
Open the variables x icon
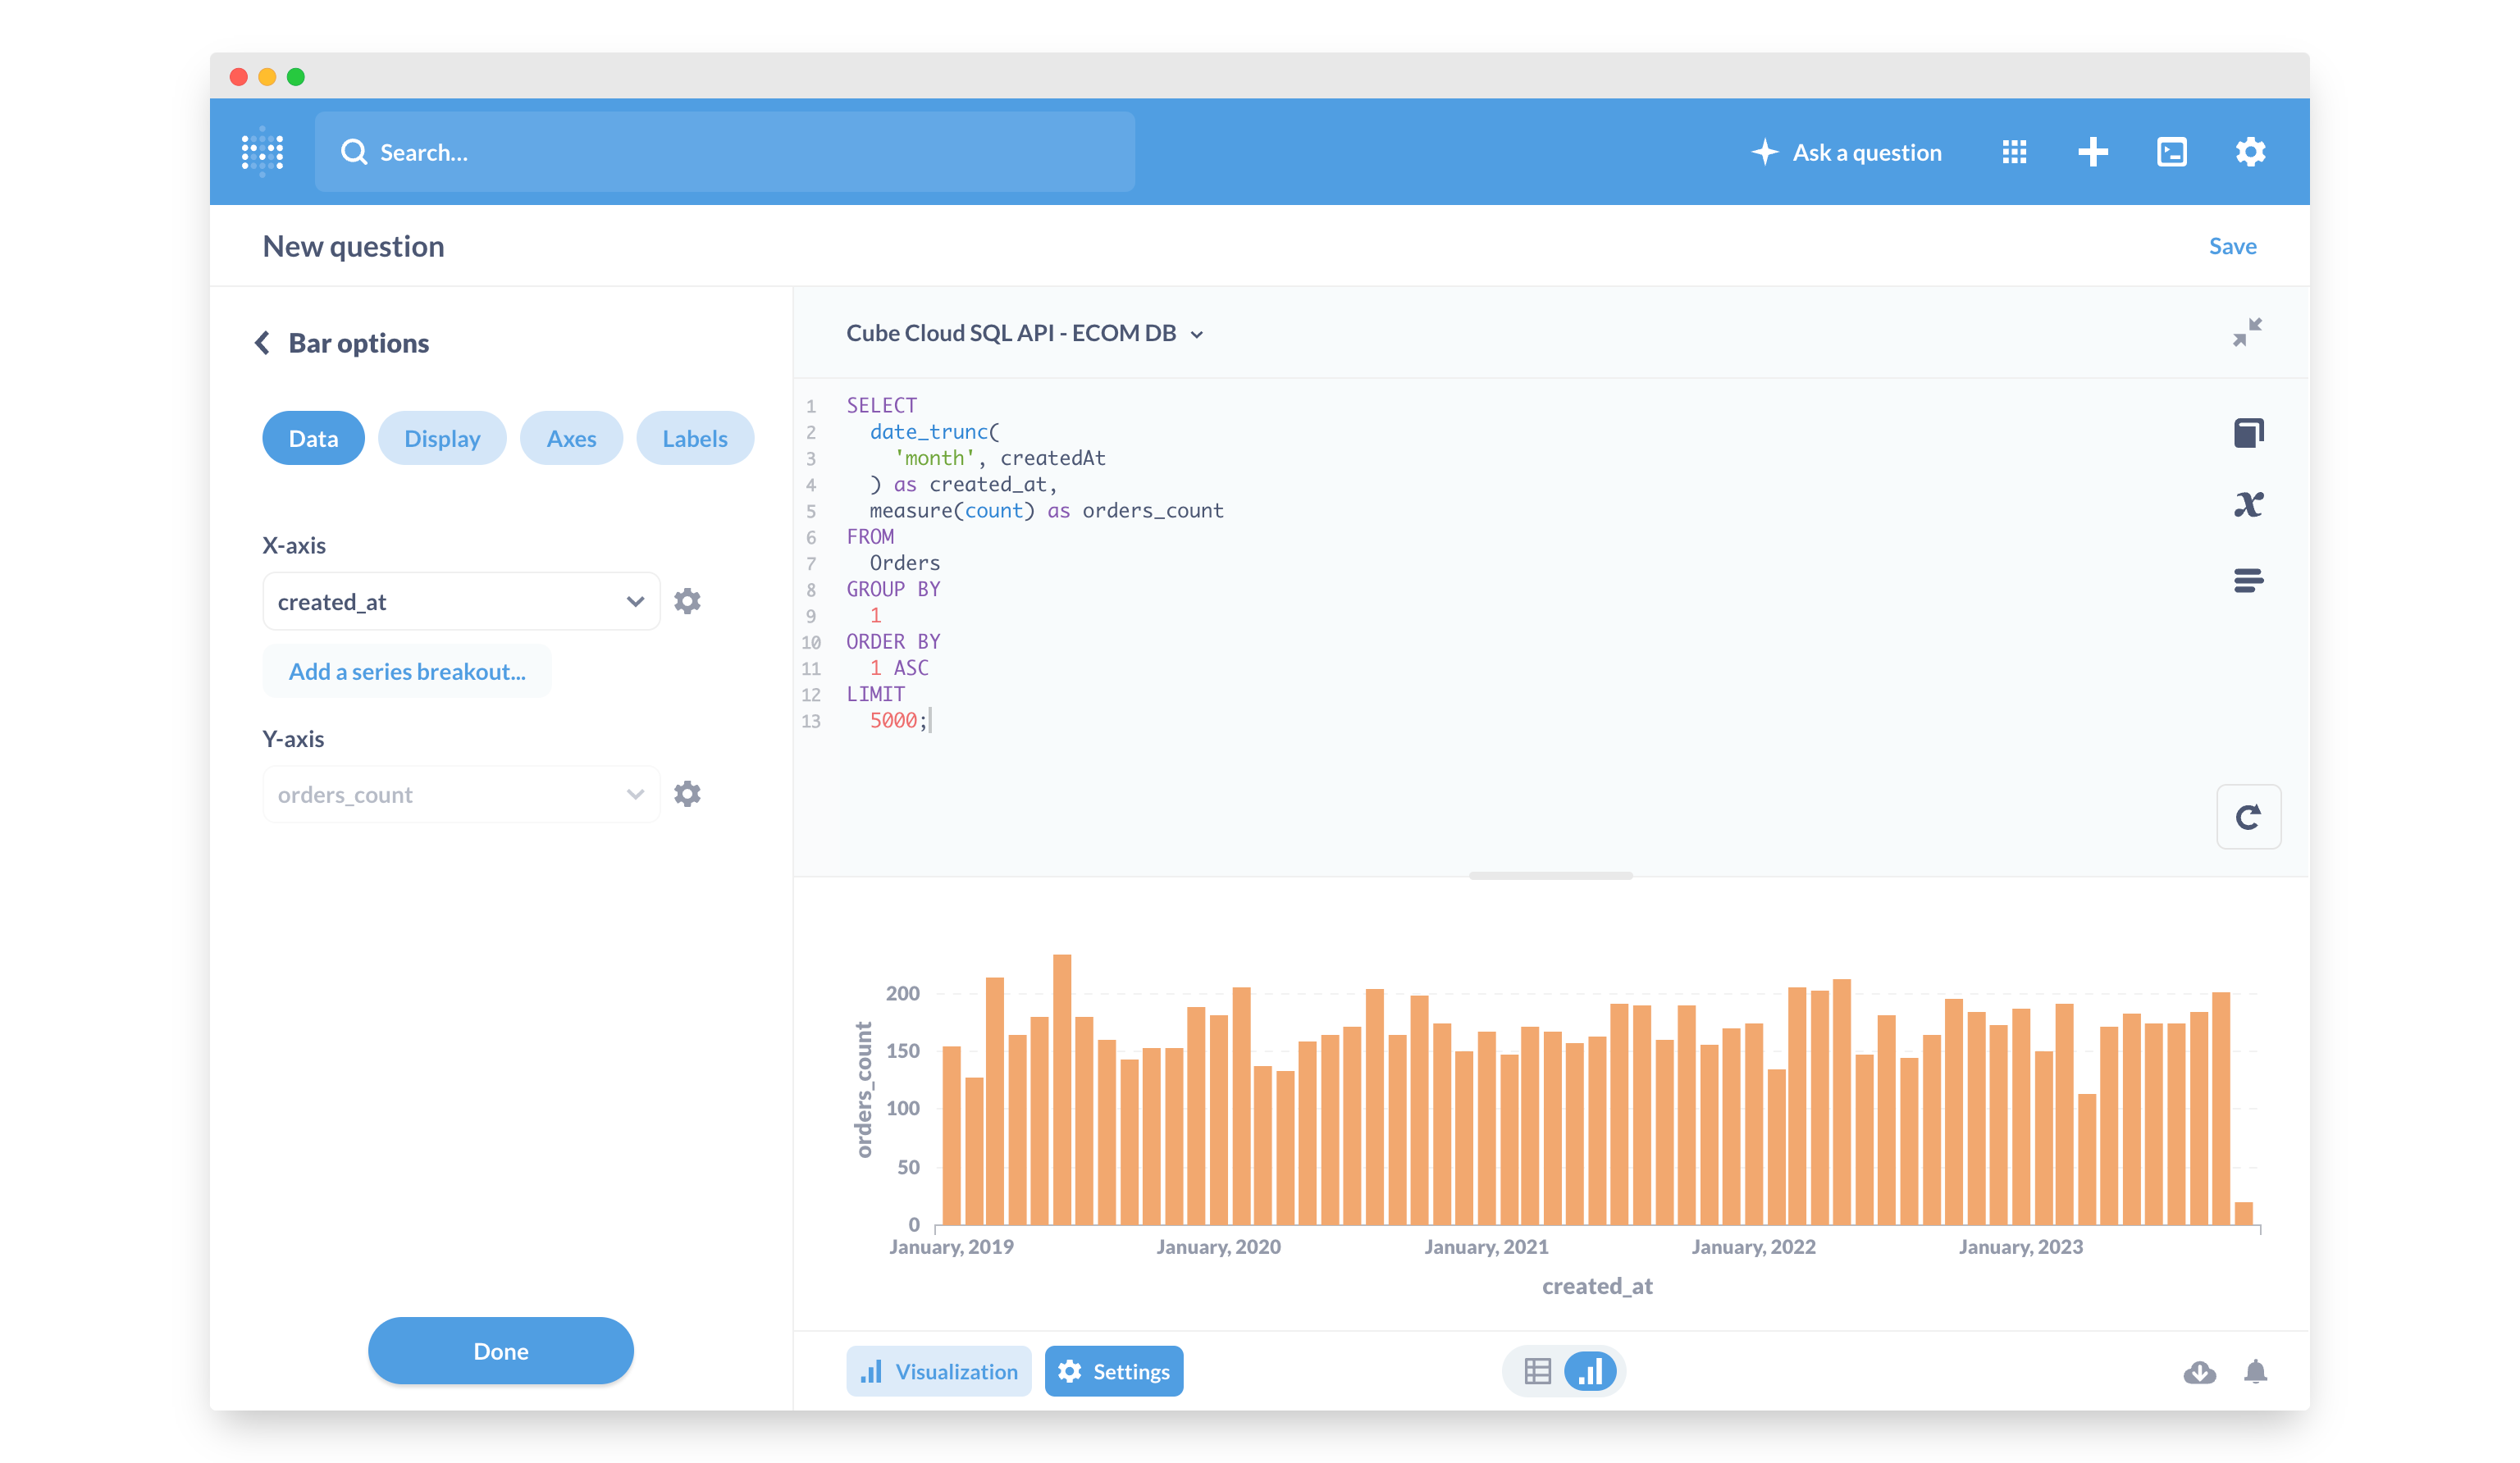pos(2248,504)
